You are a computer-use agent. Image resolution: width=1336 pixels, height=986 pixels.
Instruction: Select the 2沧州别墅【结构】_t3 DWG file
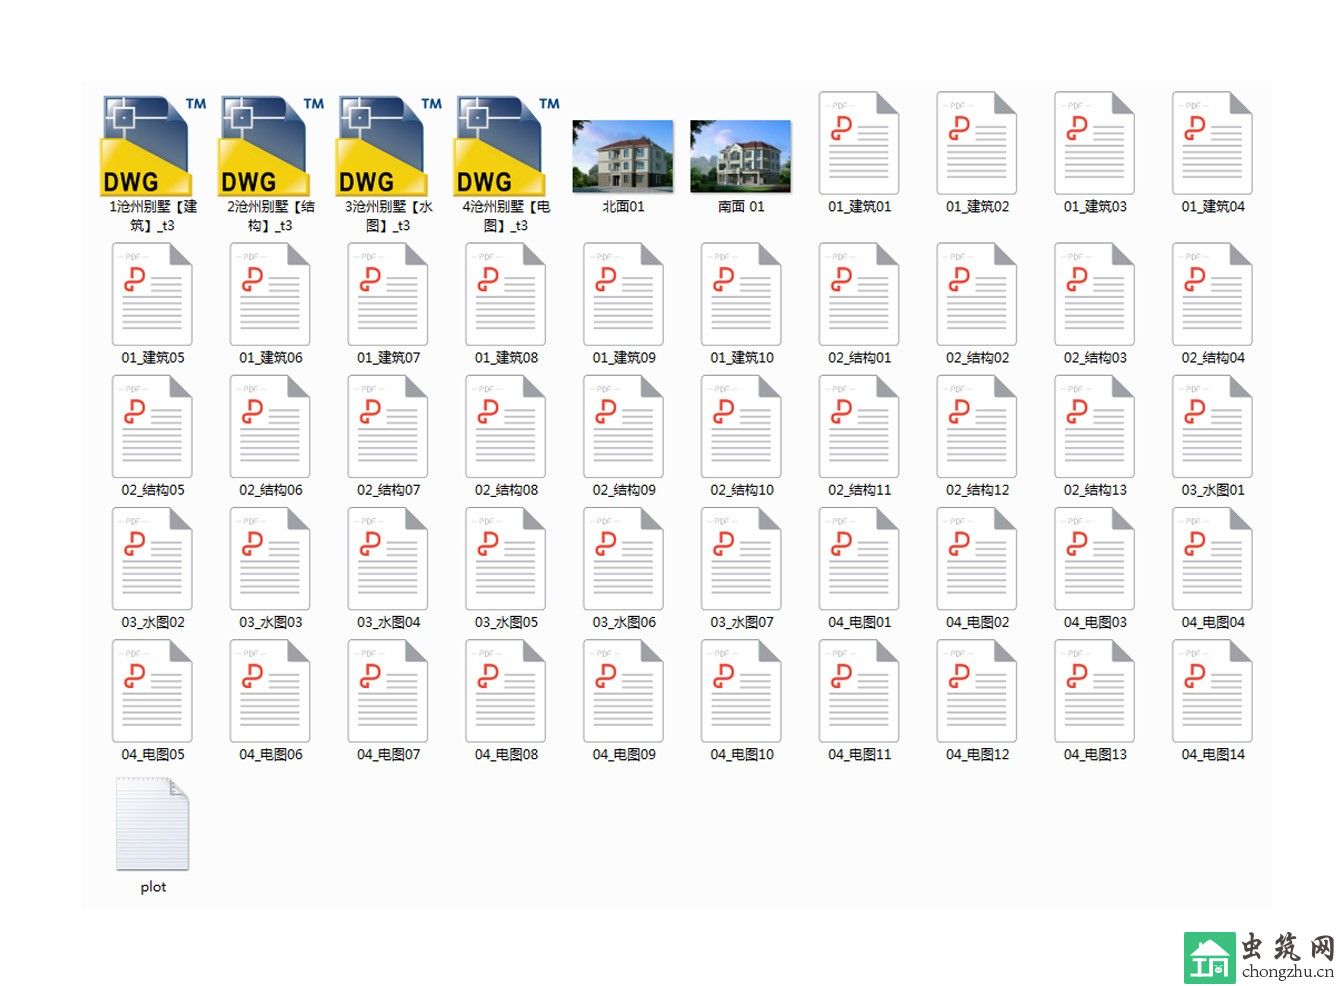click(270, 147)
